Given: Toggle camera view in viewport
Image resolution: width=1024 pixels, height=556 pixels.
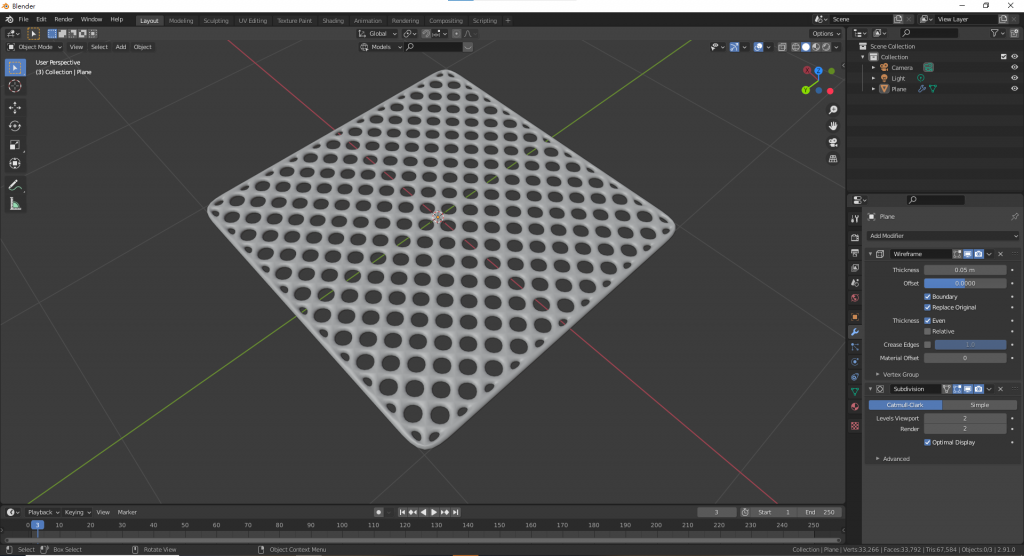Looking at the screenshot, I should click(x=833, y=142).
